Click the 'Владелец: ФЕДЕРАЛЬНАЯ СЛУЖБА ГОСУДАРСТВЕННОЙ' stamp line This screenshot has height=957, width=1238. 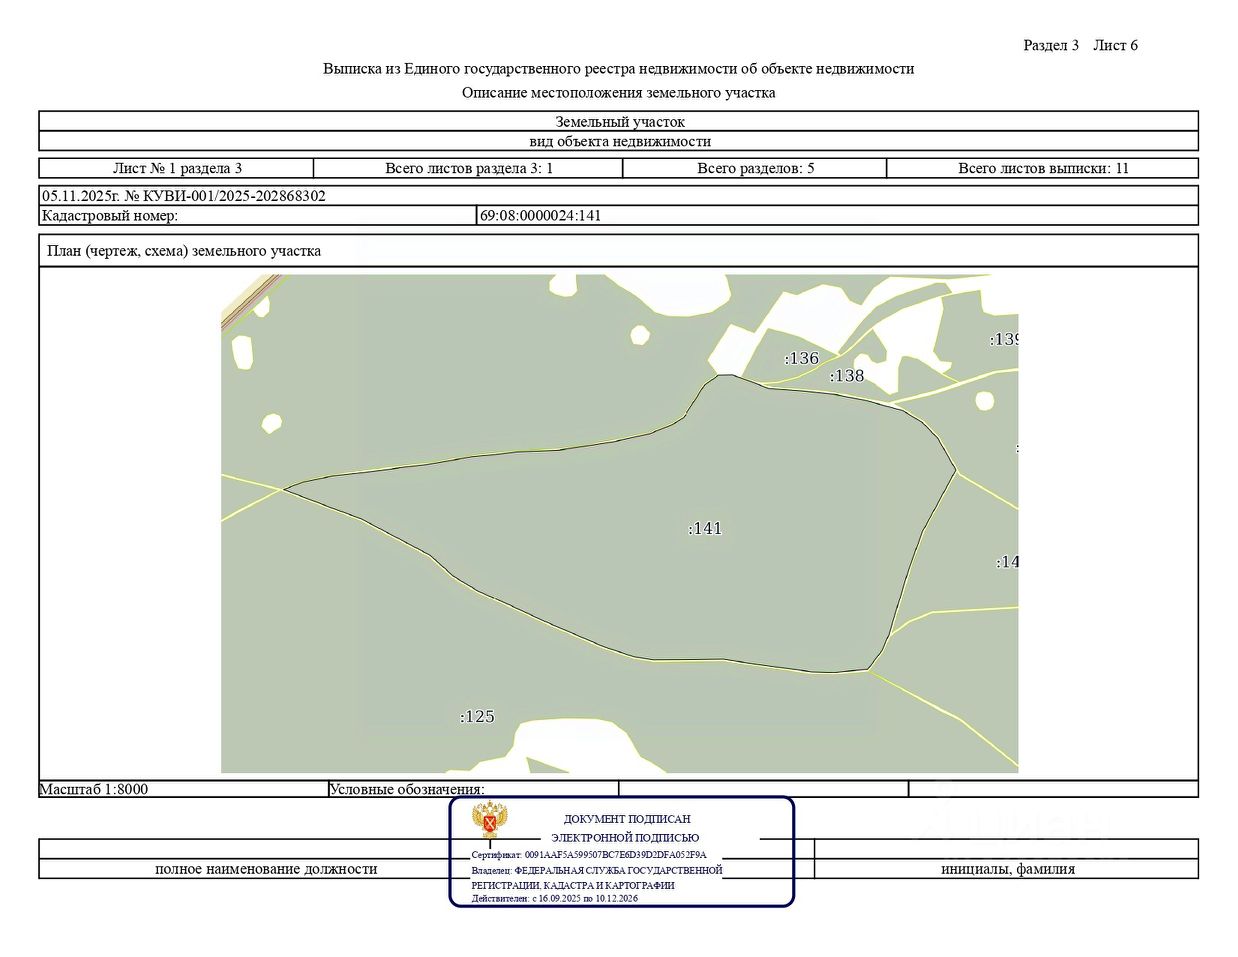coord(597,870)
